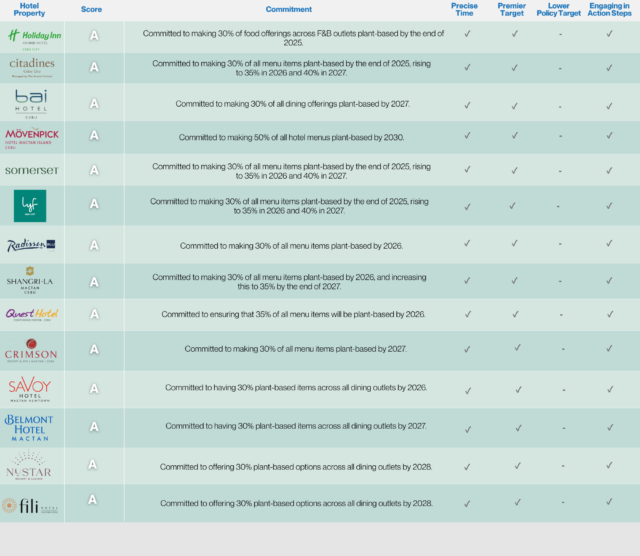Viewport: 640px width, 556px height.
Task: Click Premier Target checkmark in Mövenpick row
Action: [x=515, y=136]
